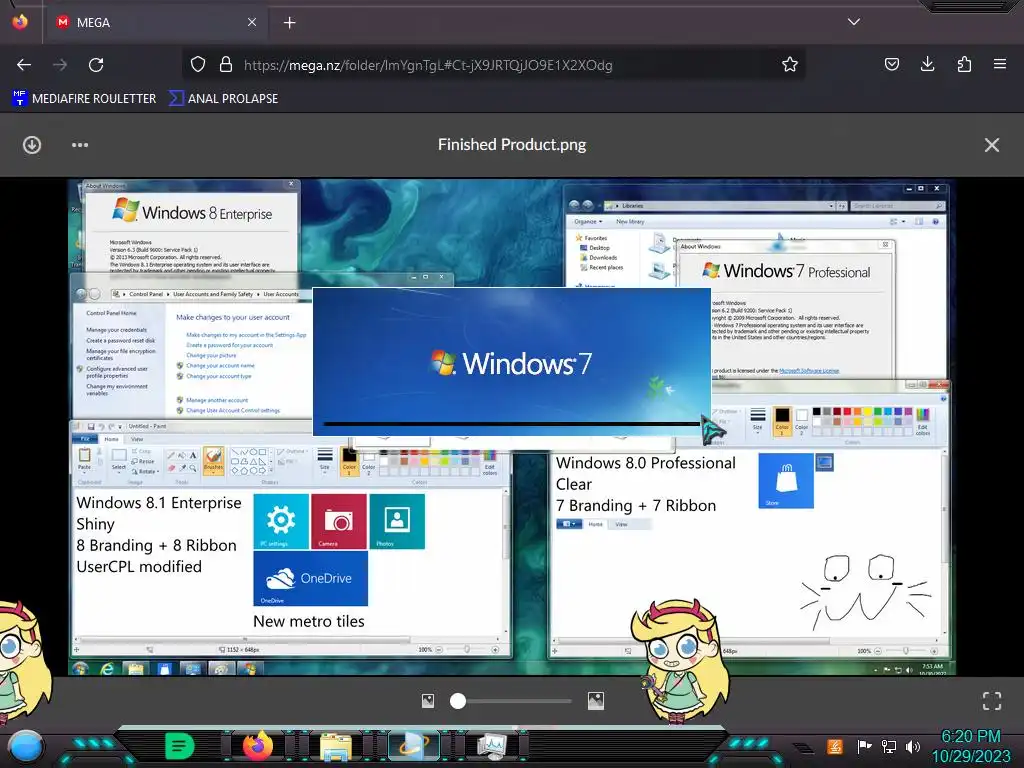Open the performance monitor taskbar icon
The width and height of the screenshot is (1024, 768).
pos(491,746)
